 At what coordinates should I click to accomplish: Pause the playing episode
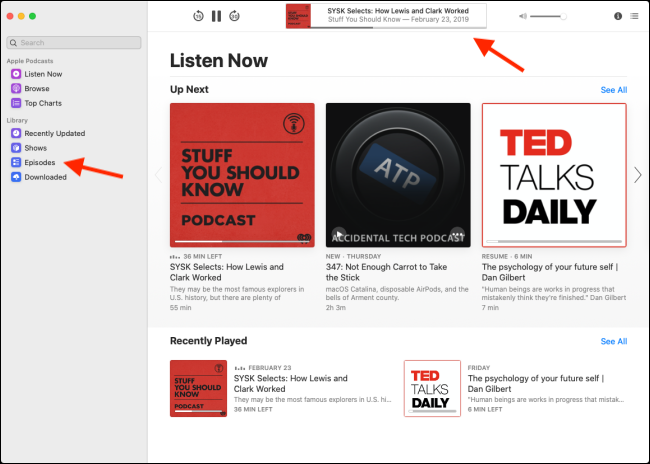click(x=216, y=16)
